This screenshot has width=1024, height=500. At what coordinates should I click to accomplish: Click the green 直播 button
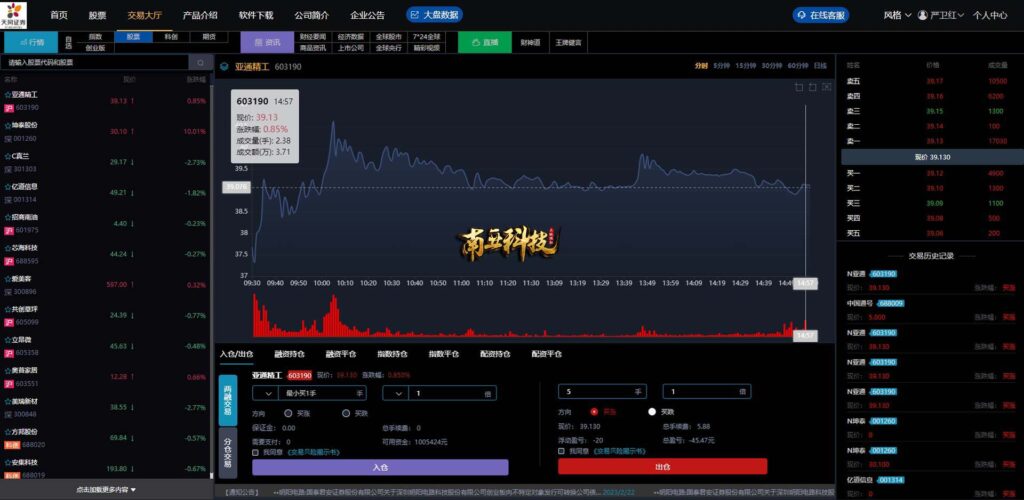pos(485,42)
